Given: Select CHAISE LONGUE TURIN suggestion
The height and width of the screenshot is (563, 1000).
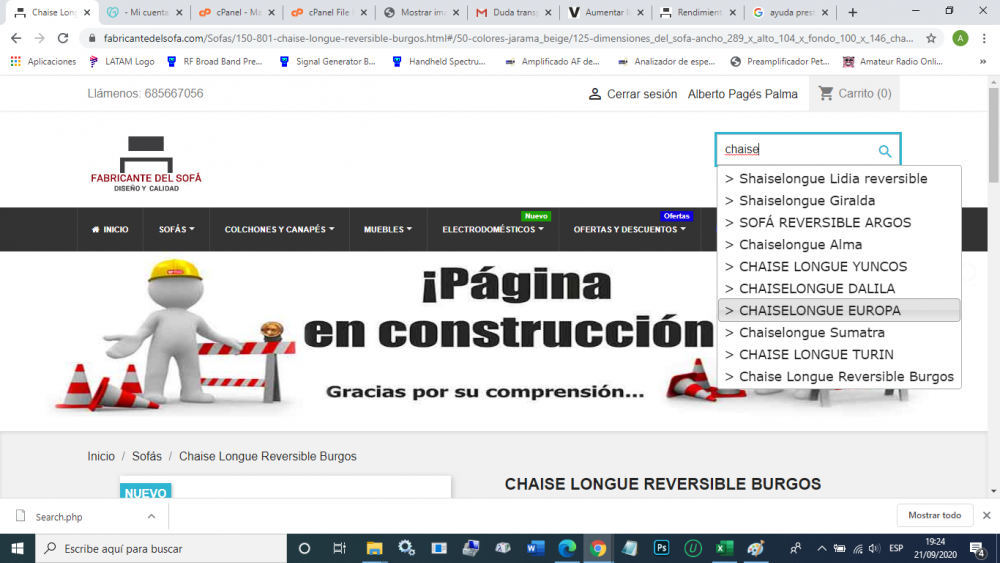Looking at the screenshot, I should [839, 355].
